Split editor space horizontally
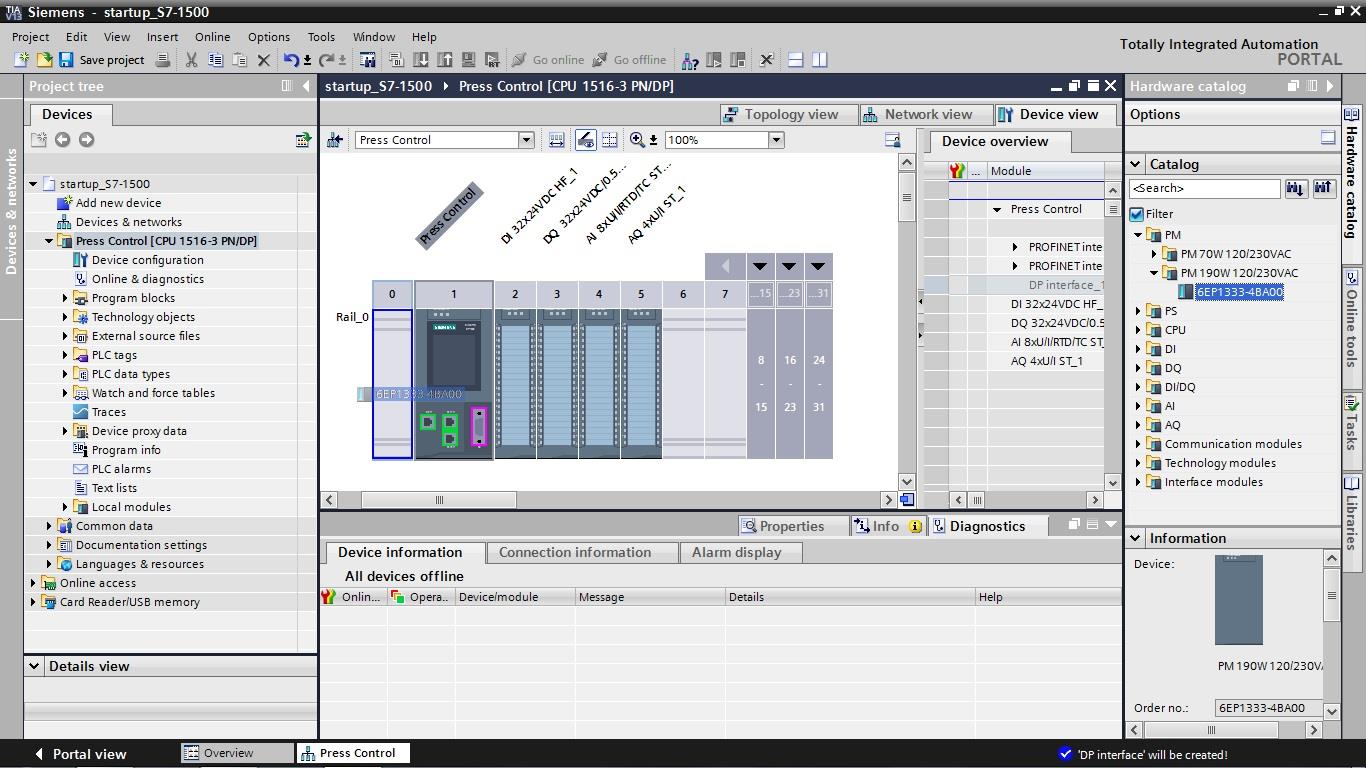The width and height of the screenshot is (1366, 768). 796,60
